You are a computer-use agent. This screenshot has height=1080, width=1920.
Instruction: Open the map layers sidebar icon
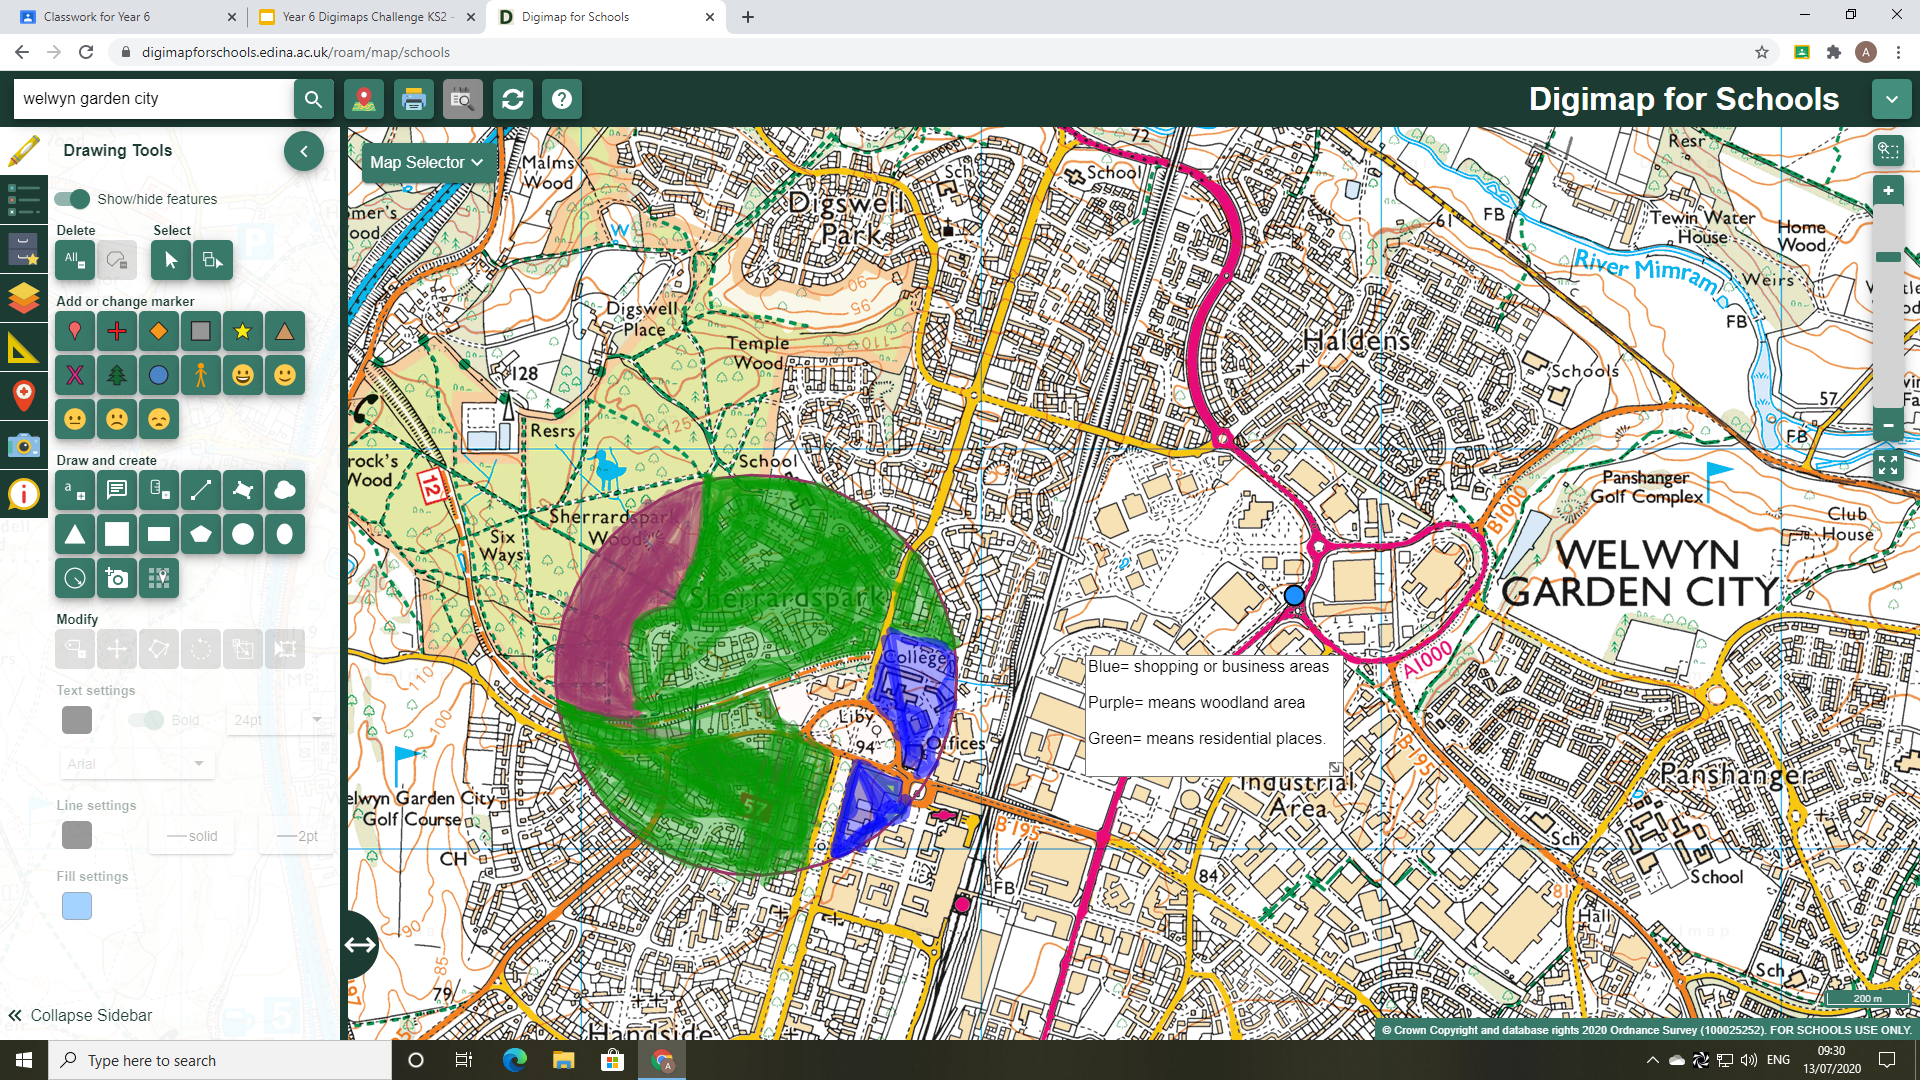tap(23, 297)
